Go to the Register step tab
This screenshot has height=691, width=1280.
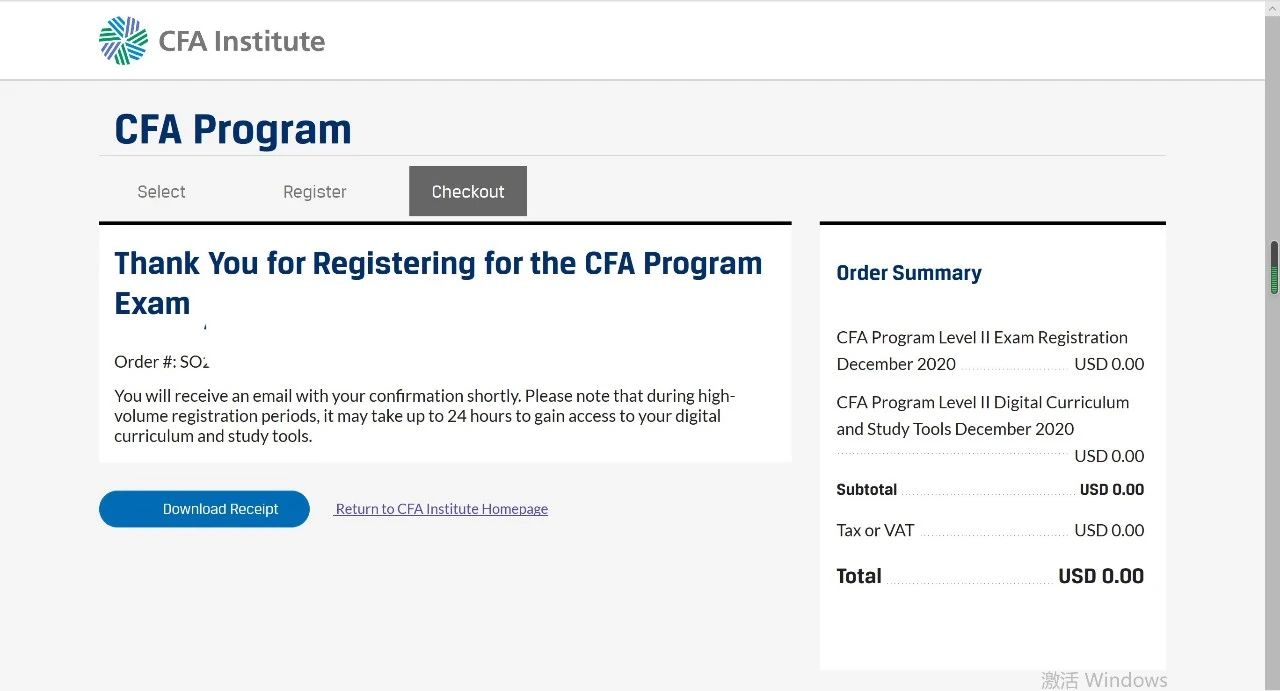point(314,192)
